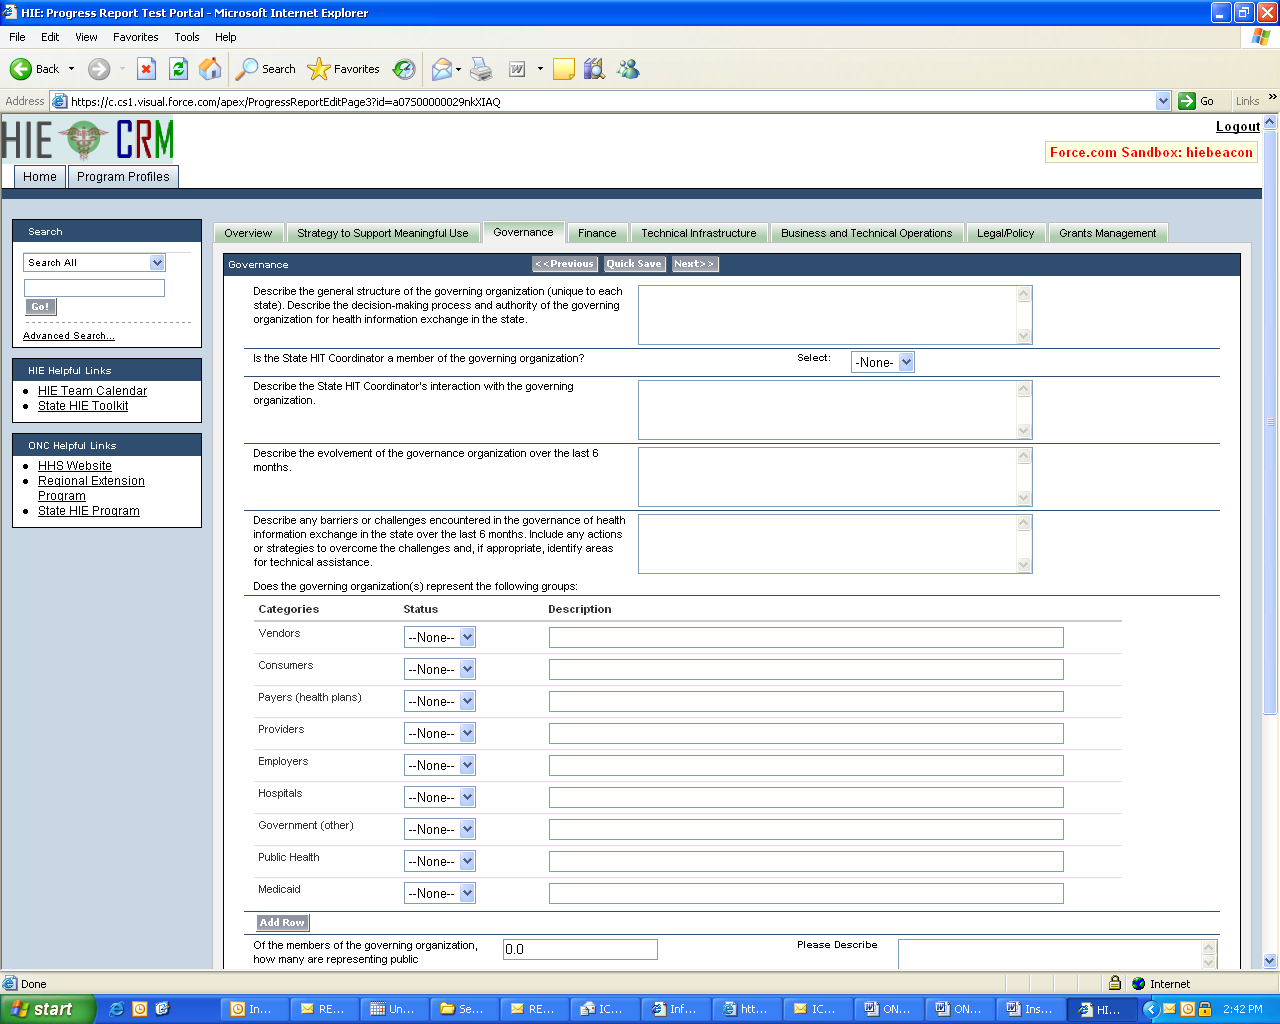This screenshot has height=1024, width=1280.
Task: Click the Stop loading icon in toolbar
Action: (x=146, y=69)
